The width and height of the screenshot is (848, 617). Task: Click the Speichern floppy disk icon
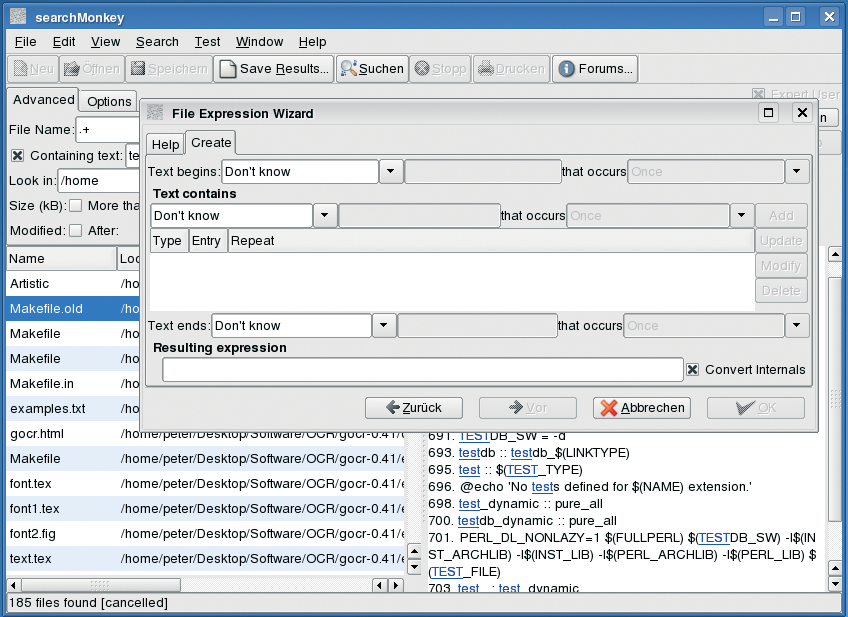(x=138, y=68)
